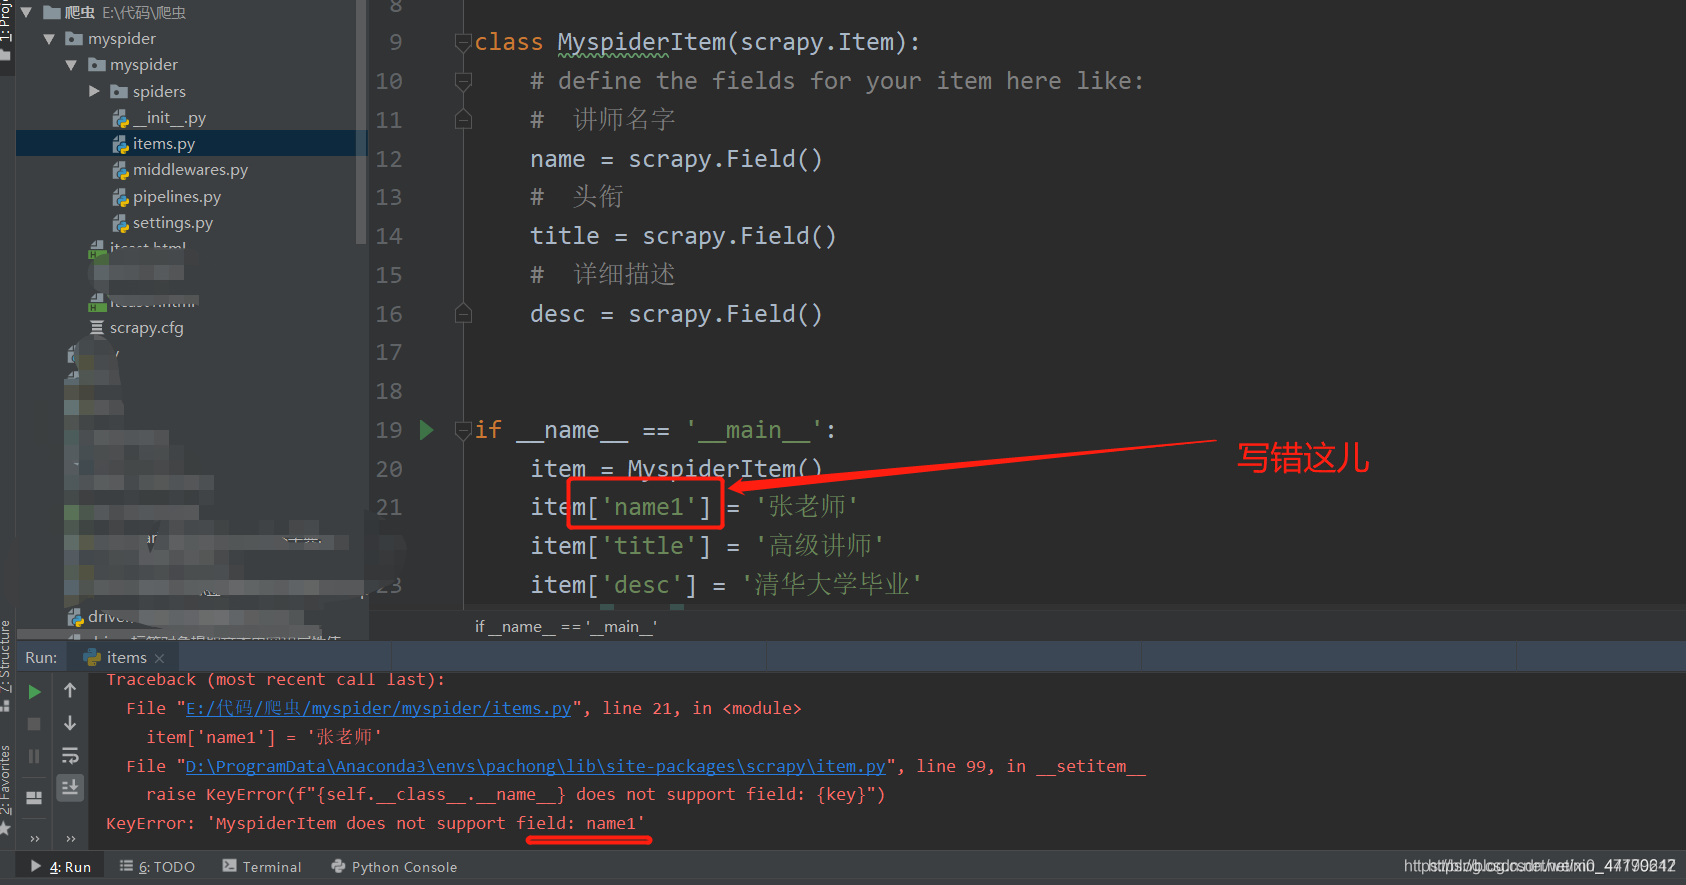Click line number 17 in the gutter
Image resolution: width=1686 pixels, height=885 pixels.
click(x=389, y=352)
